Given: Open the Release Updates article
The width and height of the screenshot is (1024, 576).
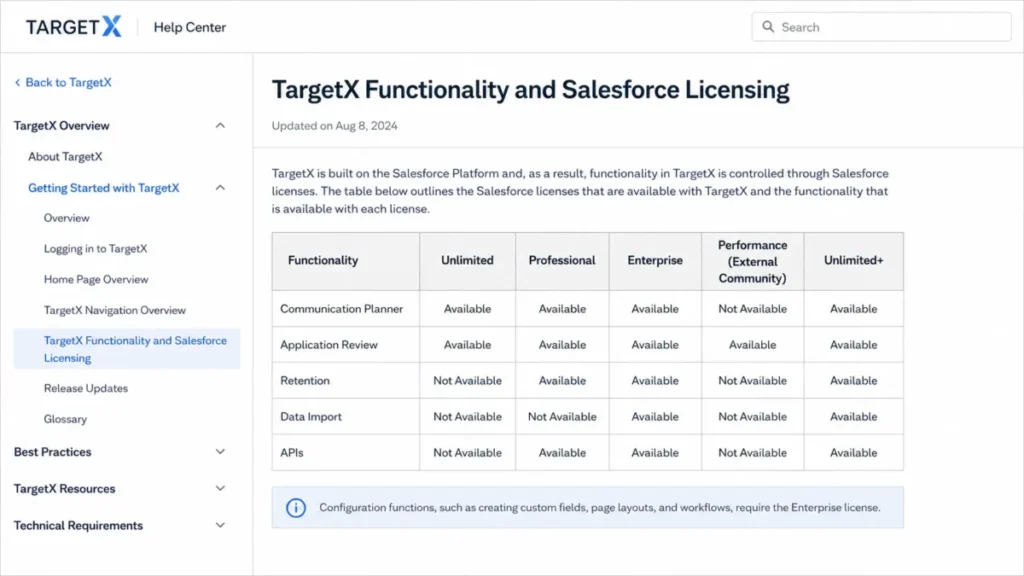Looking at the screenshot, I should 86,388.
